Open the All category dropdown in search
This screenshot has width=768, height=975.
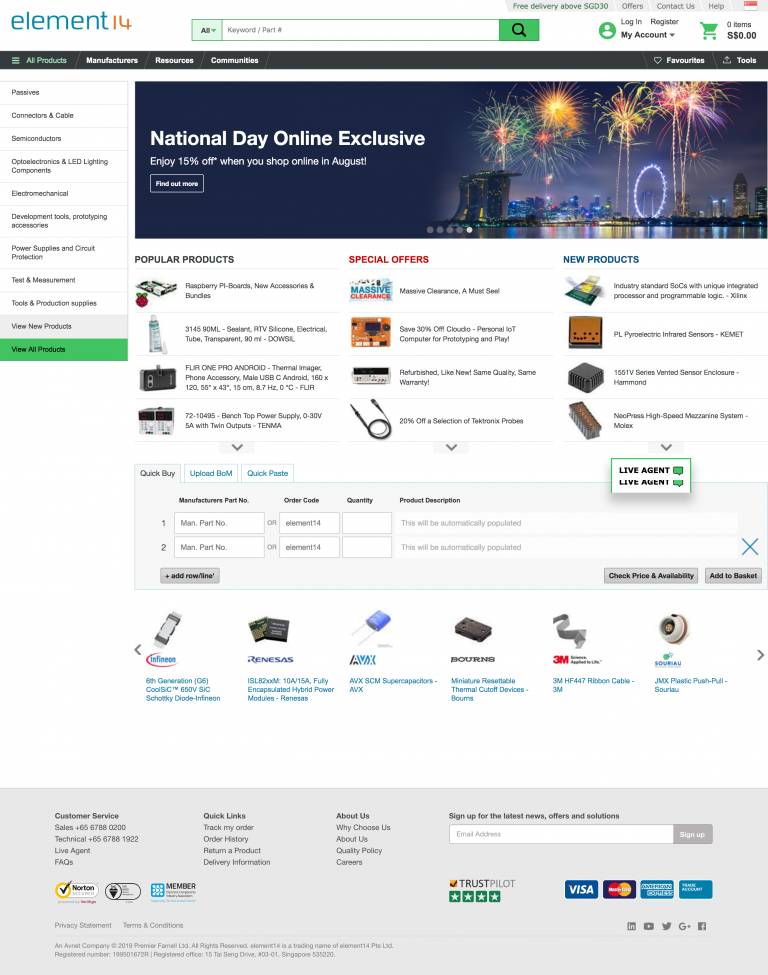[208, 30]
